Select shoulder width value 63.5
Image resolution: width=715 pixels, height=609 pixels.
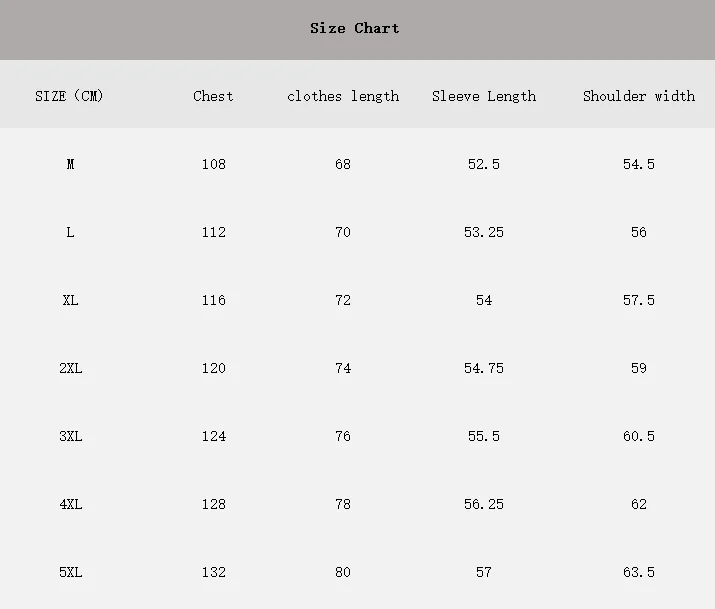(x=639, y=572)
